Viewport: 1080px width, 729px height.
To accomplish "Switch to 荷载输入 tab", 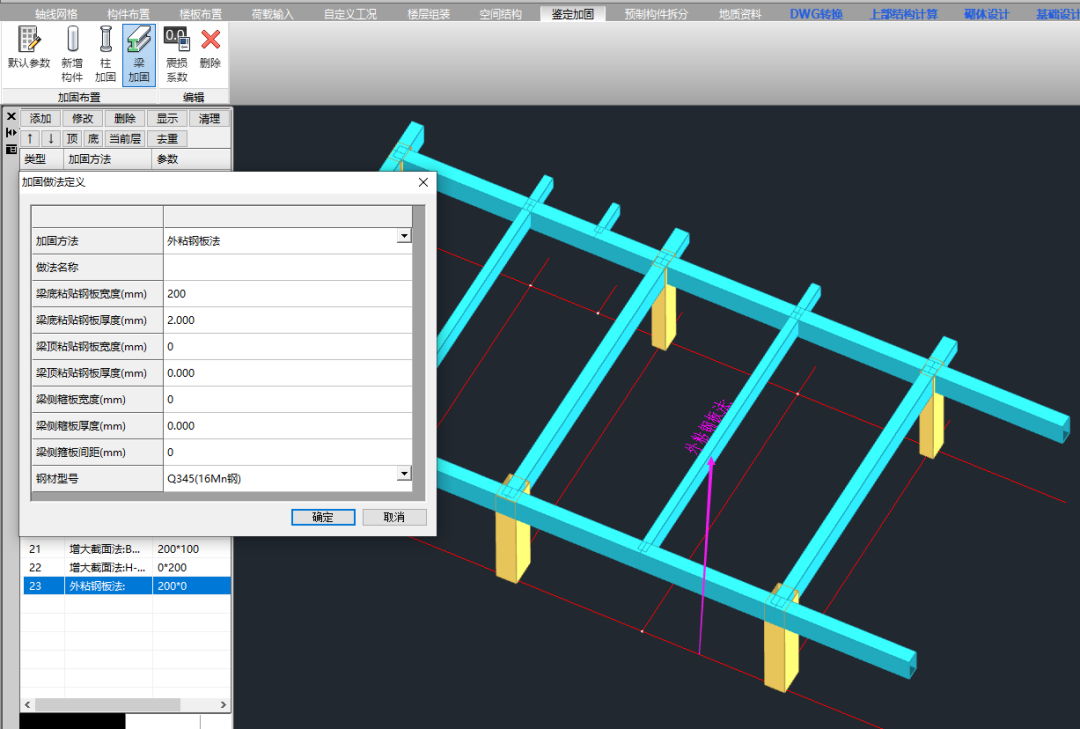I will click(x=272, y=14).
